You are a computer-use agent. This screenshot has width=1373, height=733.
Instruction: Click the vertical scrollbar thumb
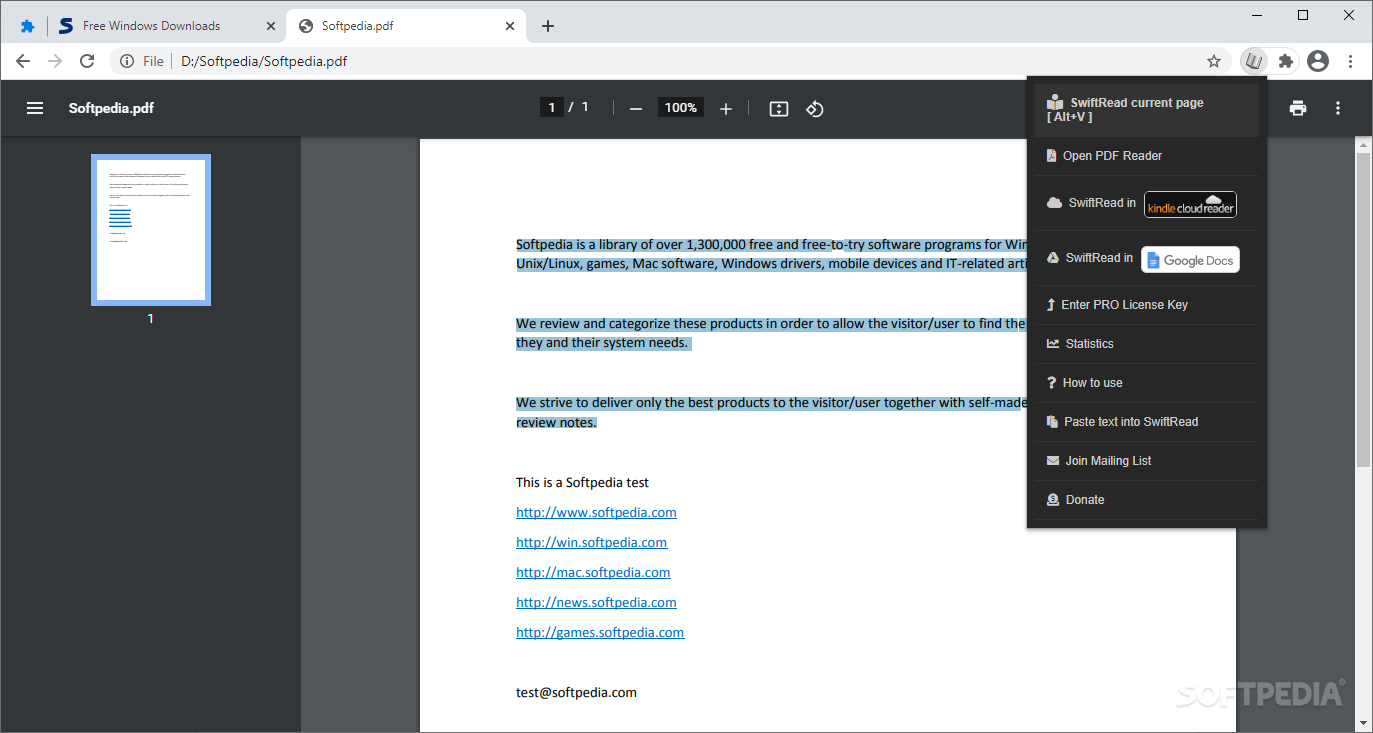point(1363,310)
